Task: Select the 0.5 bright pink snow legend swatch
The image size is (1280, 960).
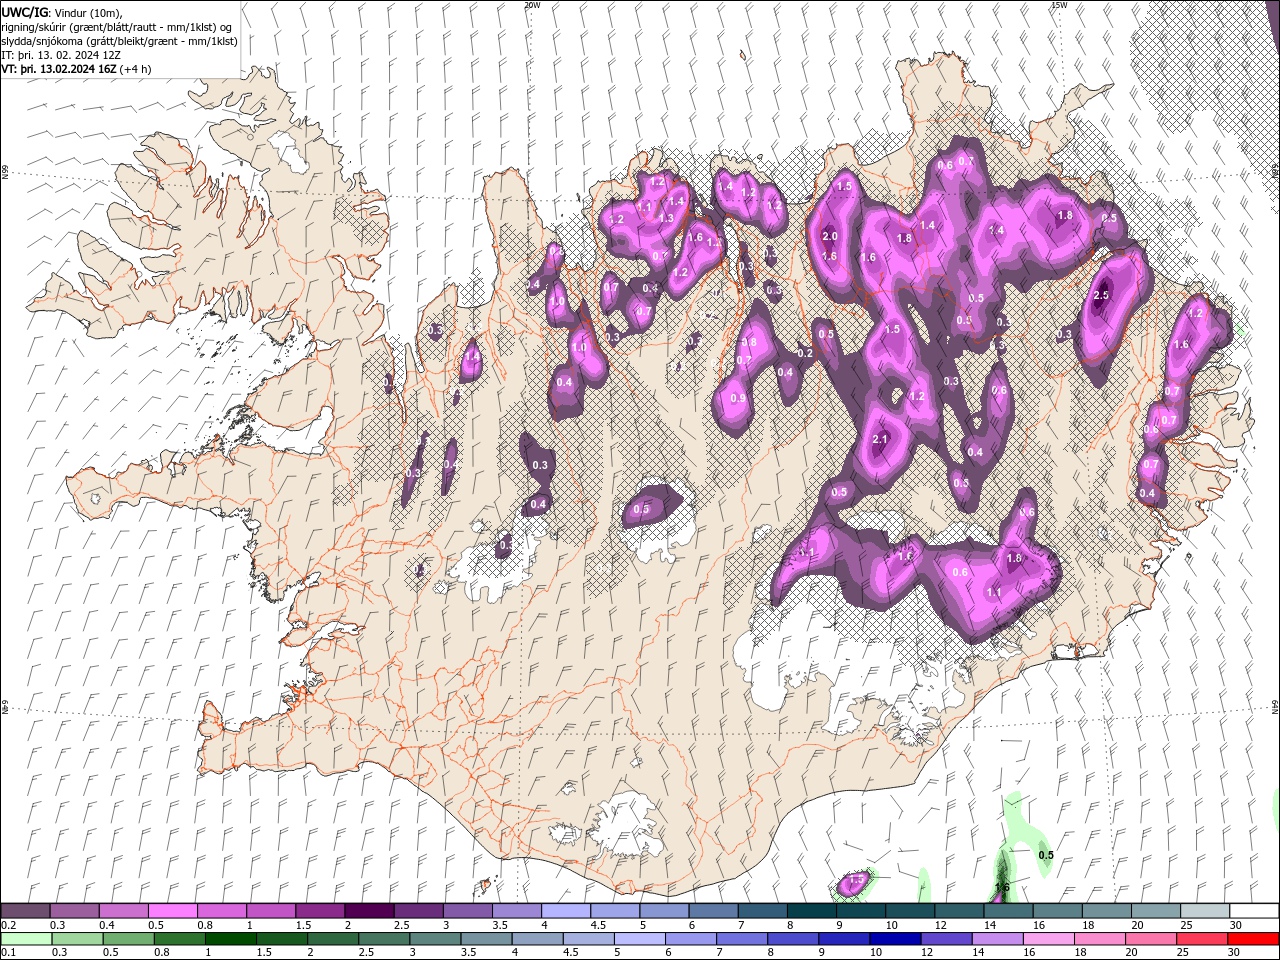Action: coord(172,911)
